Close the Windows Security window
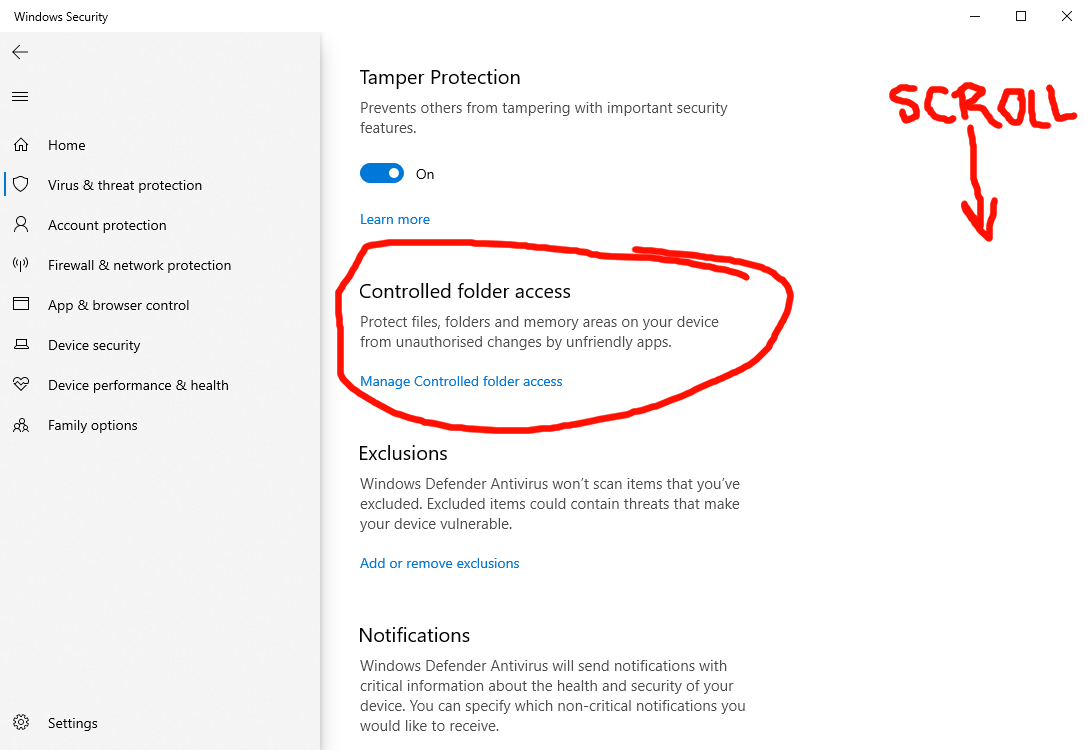1090x750 pixels. [x=1067, y=16]
